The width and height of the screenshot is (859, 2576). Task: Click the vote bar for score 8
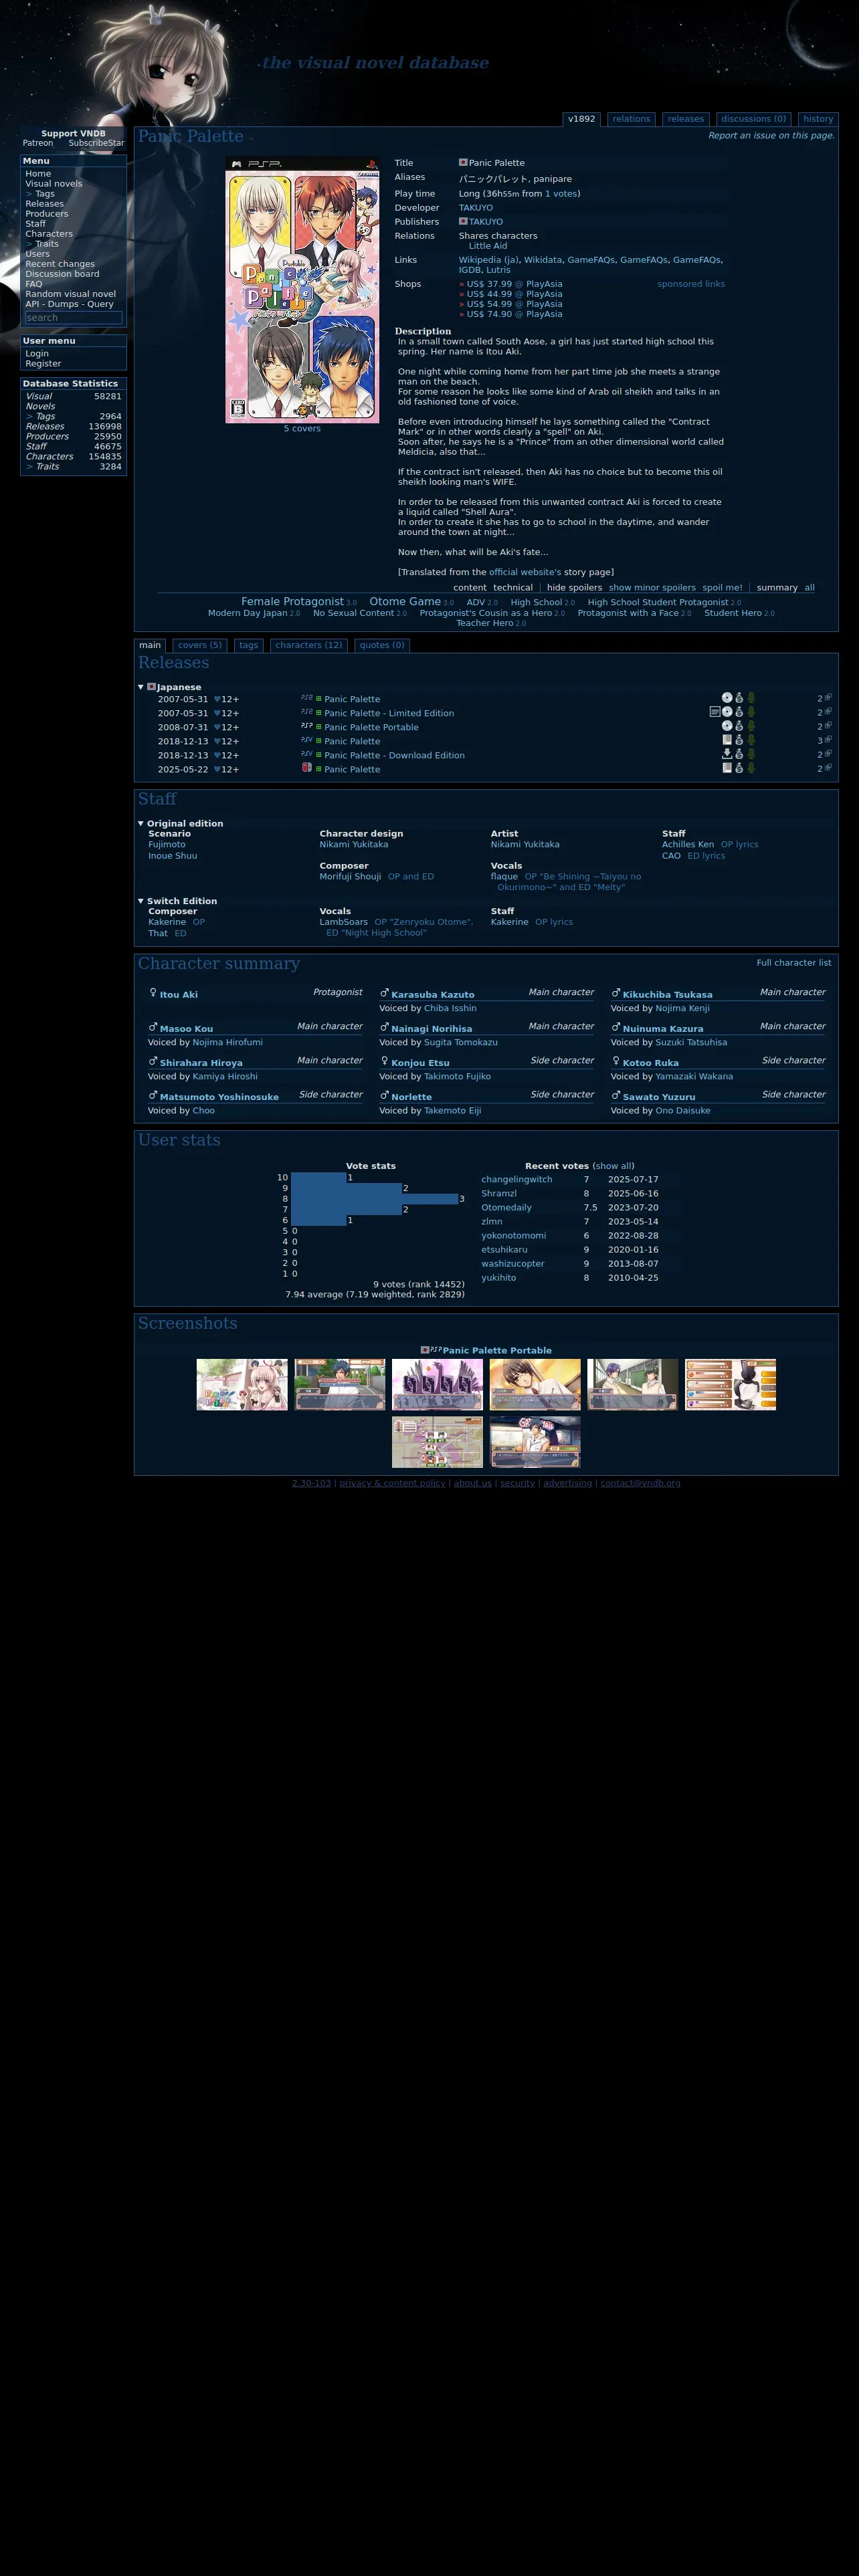(x=374, y=1198)
